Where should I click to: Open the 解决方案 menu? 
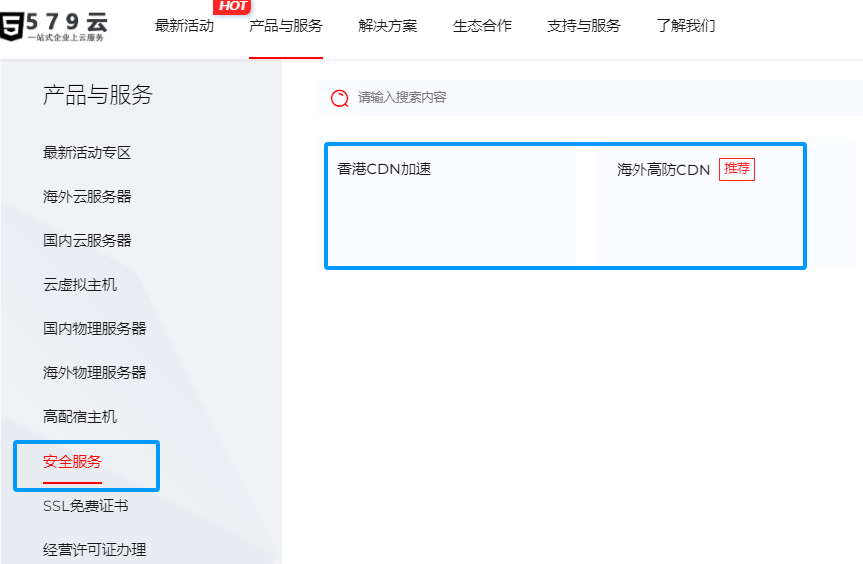[x=388, y=26]
